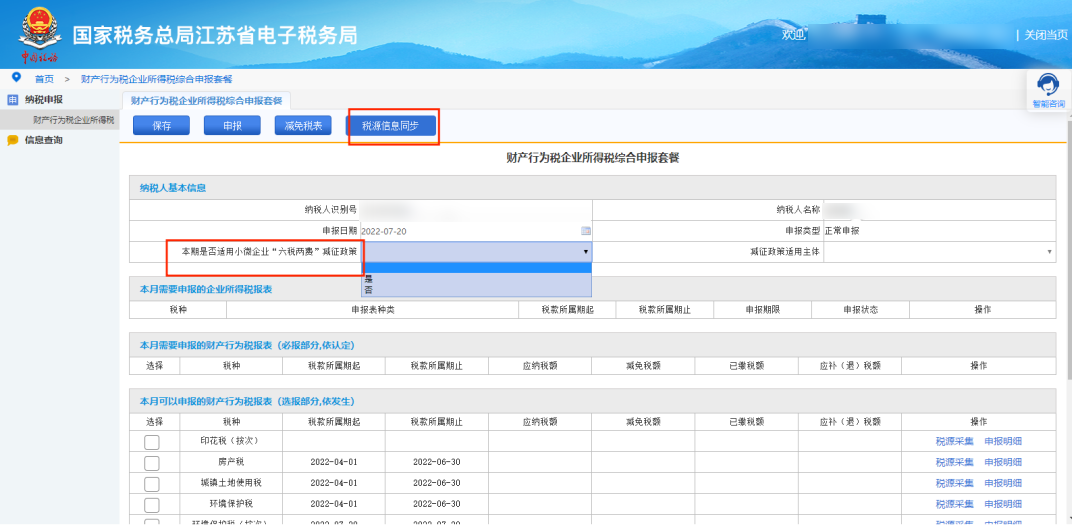This screenshot has width=1072, height=527.
Task: Open 税源采集 for 城镇土地使用税
Action: click(954, 483)
